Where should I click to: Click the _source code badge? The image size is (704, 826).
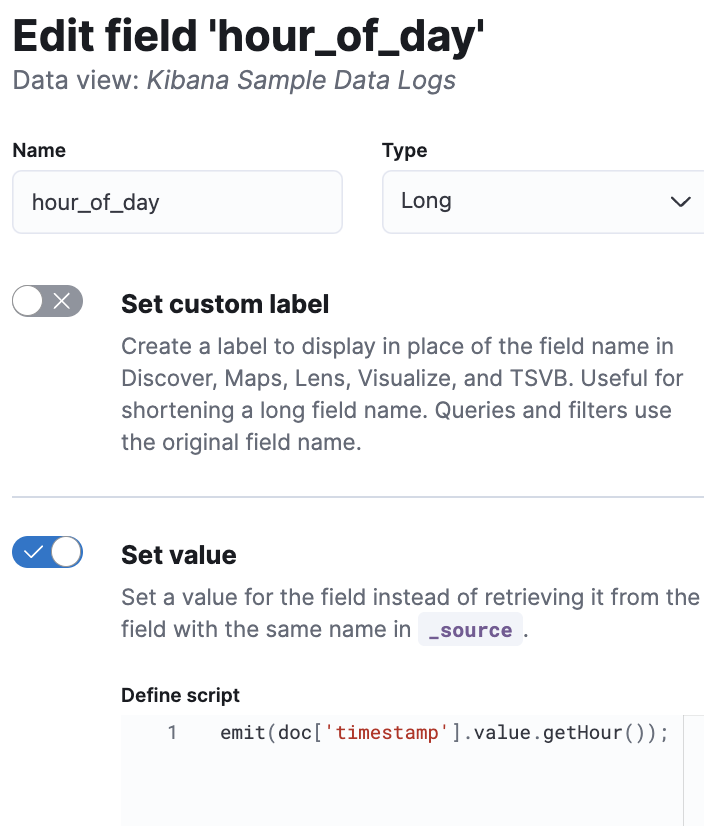(x=470, y=630)
